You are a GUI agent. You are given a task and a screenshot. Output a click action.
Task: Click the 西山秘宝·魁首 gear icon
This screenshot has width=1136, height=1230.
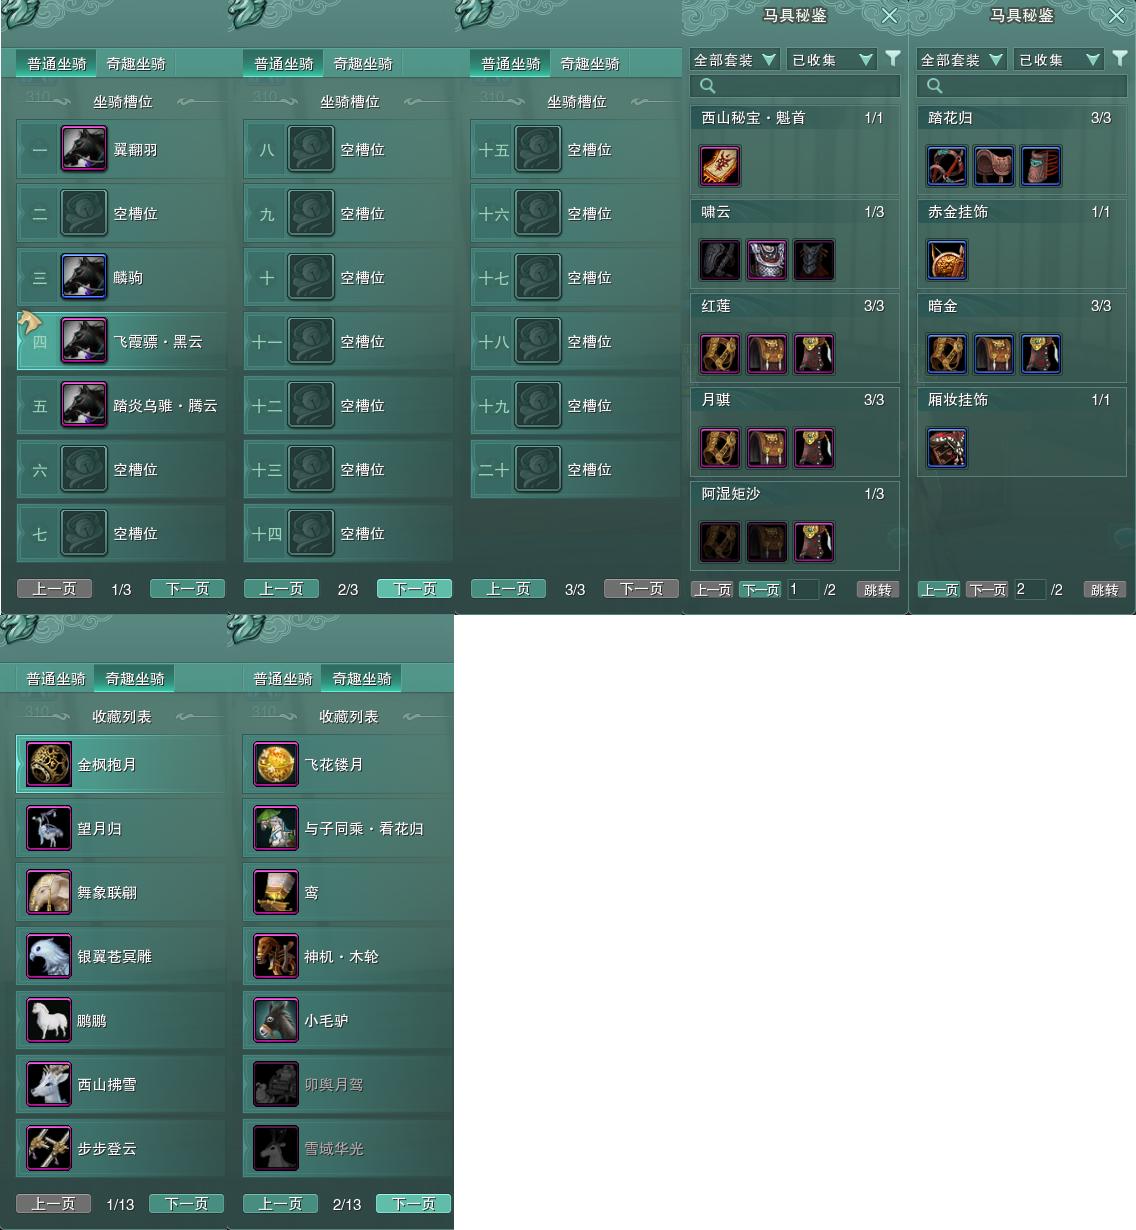(720, 166)
